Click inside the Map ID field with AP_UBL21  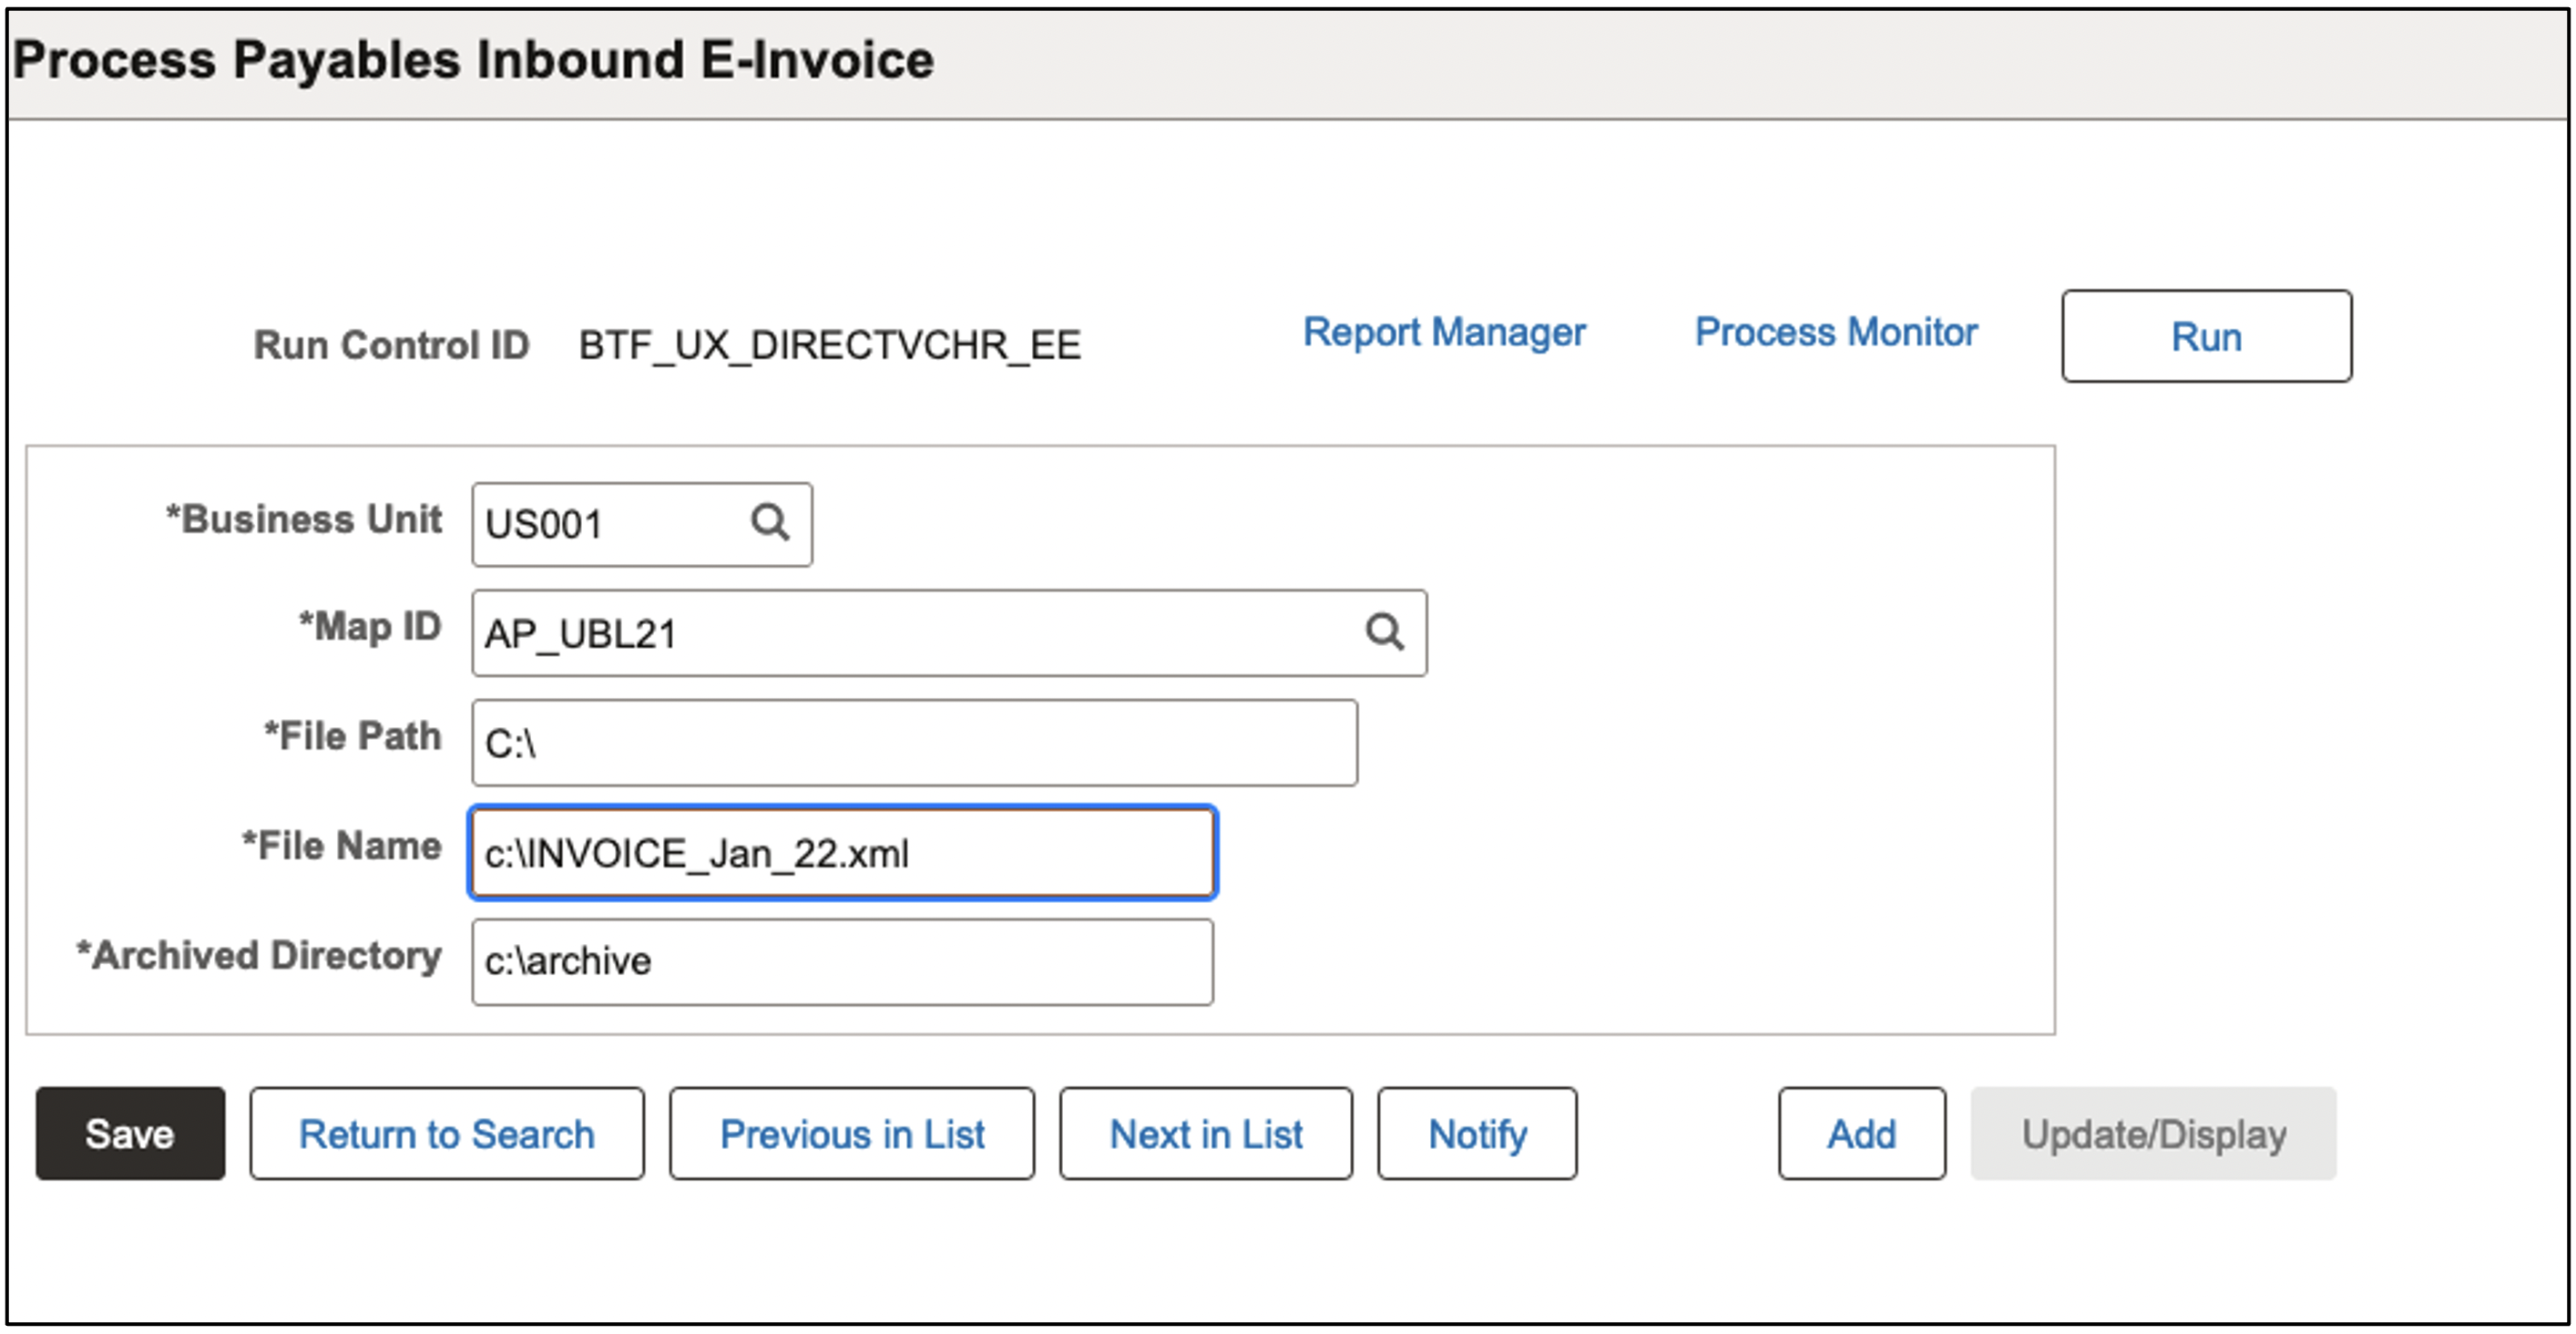[x=900, y=632]
